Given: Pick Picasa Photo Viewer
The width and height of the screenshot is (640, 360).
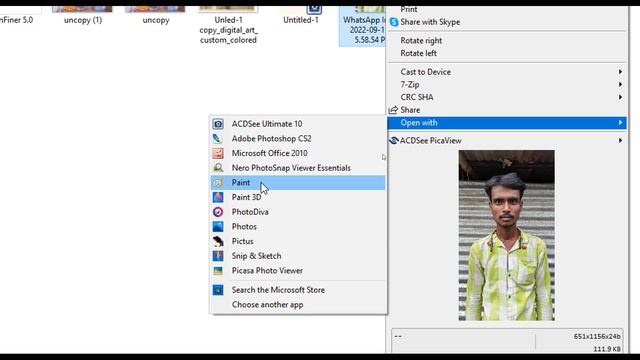Looking at the screenshot, I should pyautogui.click(x=298, y=271).
